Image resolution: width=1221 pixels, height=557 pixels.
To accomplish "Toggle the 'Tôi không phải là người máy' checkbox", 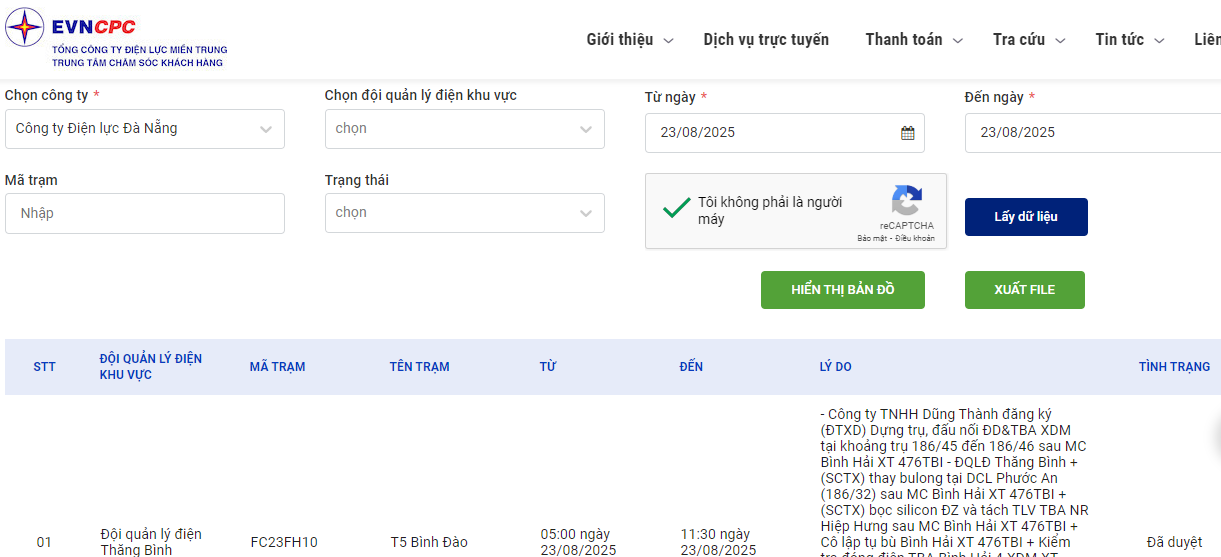I will (x=677, y=208).
